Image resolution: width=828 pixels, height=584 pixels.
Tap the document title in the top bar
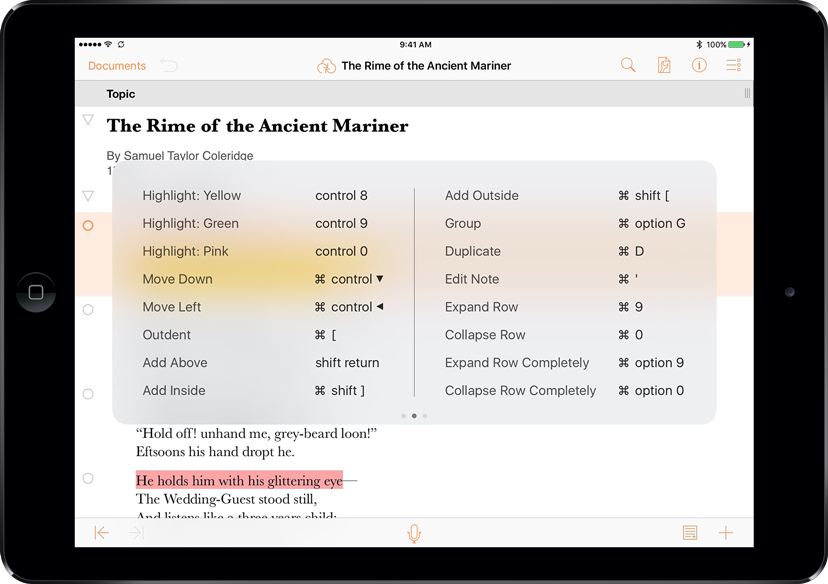[x=426, y=65]
